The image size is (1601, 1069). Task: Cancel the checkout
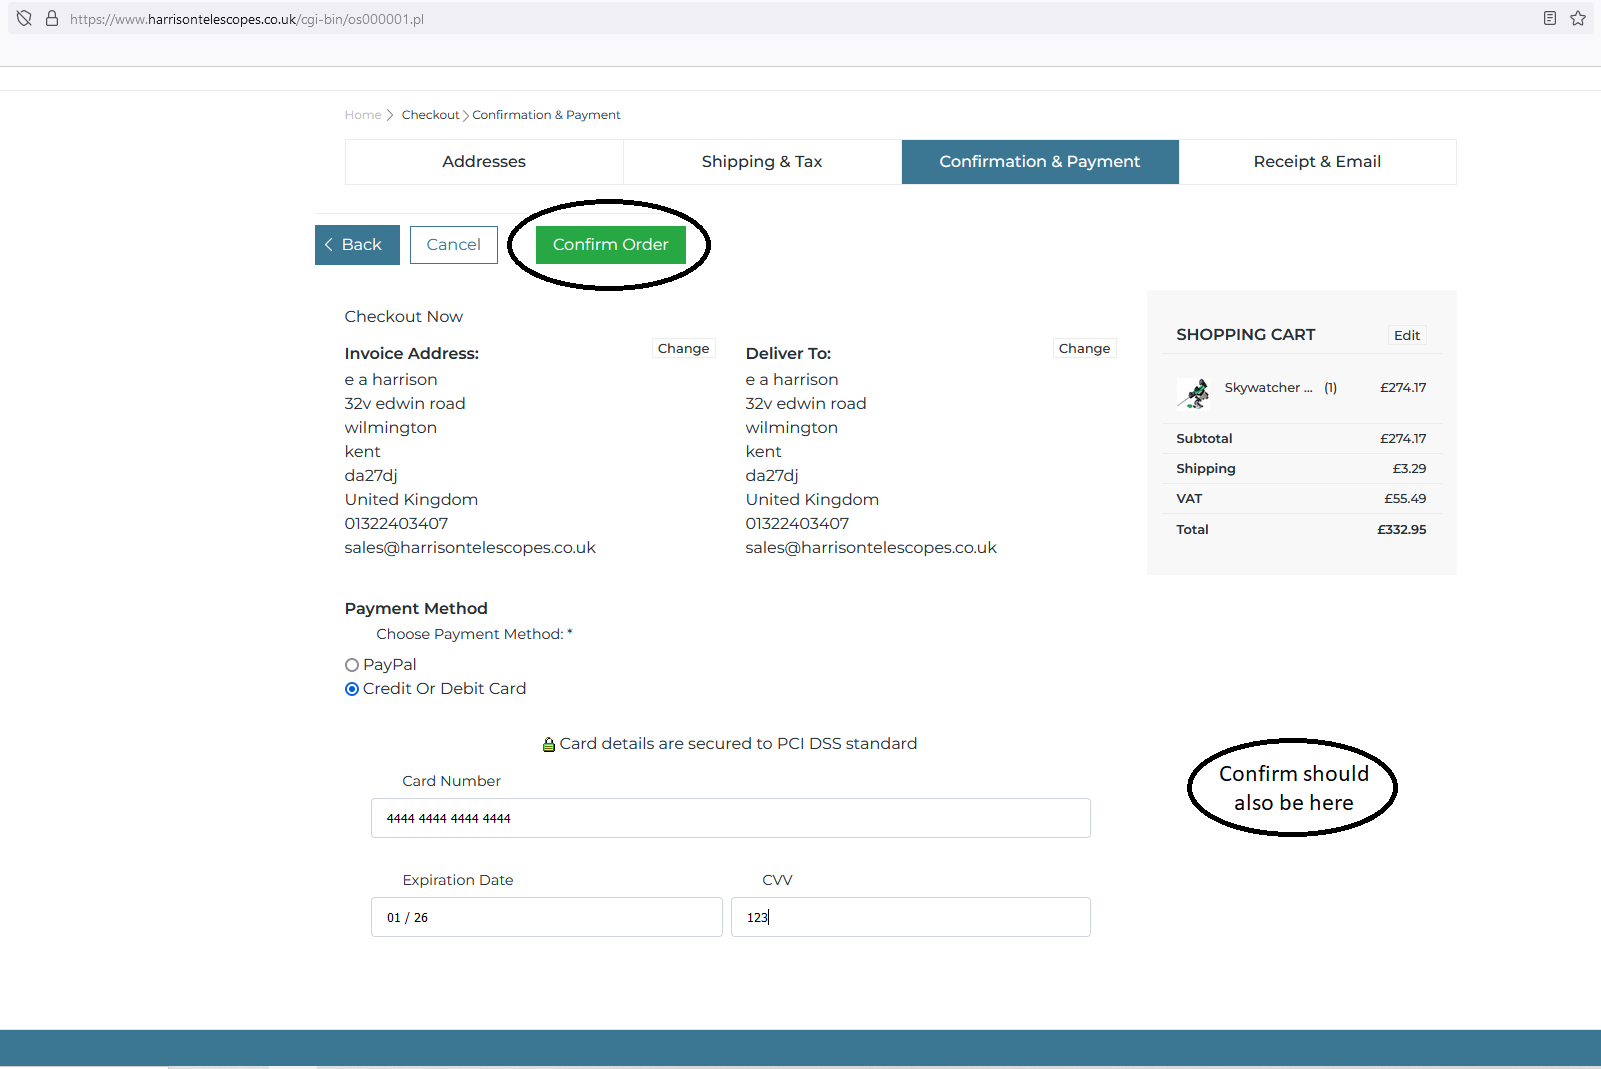tap(453, 245)
